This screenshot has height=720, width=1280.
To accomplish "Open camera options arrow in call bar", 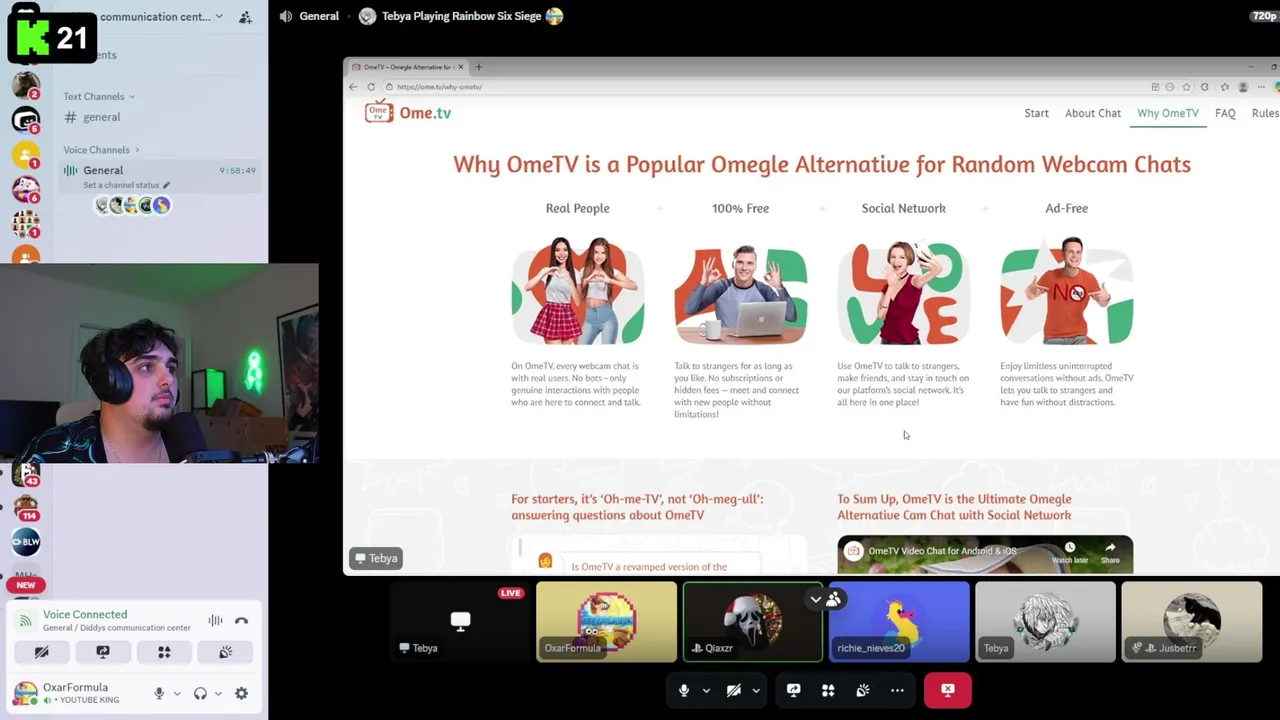I will click(x=756, y=690).
